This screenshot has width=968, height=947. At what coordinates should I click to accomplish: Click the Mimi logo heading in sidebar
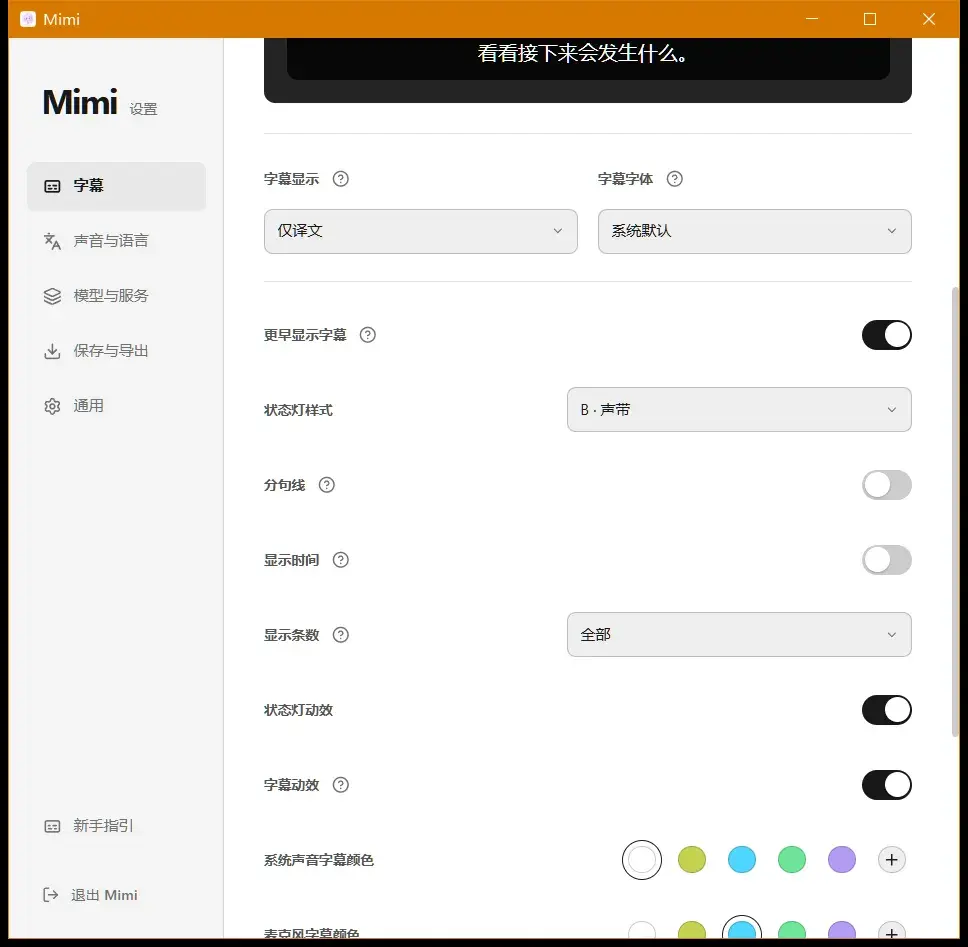(80, 102)
